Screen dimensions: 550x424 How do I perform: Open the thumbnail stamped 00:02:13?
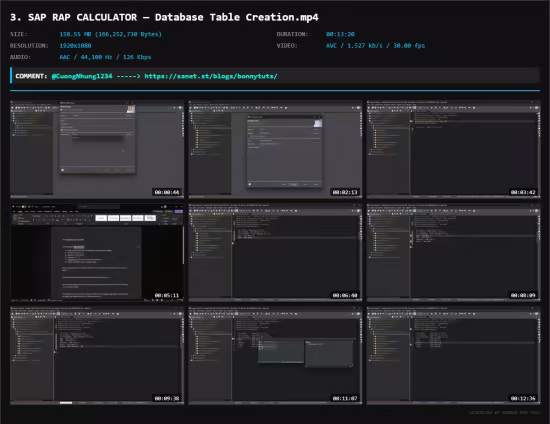(x=275, y=150)
